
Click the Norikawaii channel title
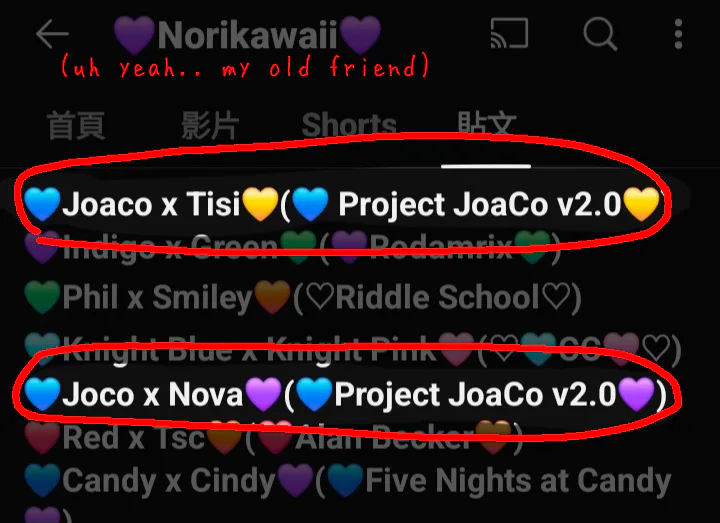[247, 35]
